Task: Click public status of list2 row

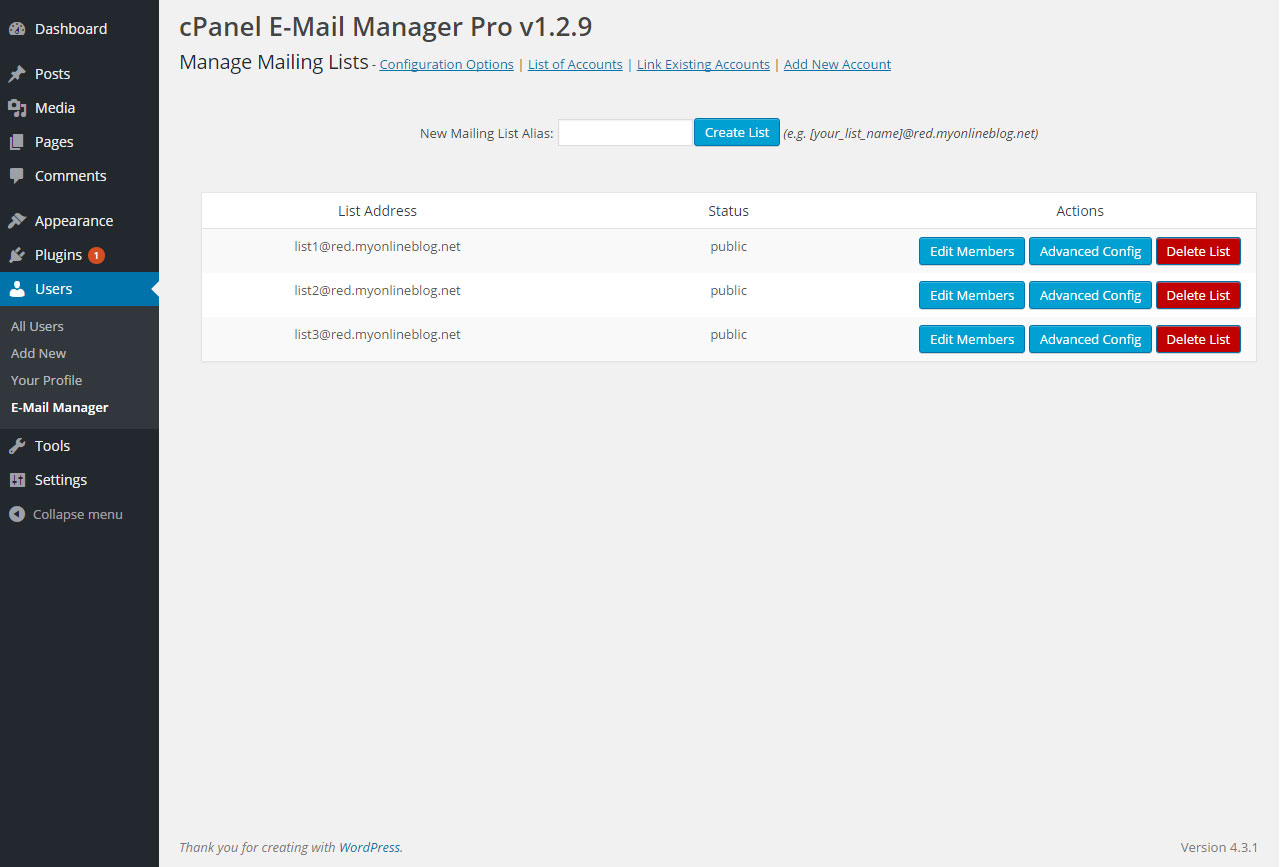Action: click(x=728, y=290)
